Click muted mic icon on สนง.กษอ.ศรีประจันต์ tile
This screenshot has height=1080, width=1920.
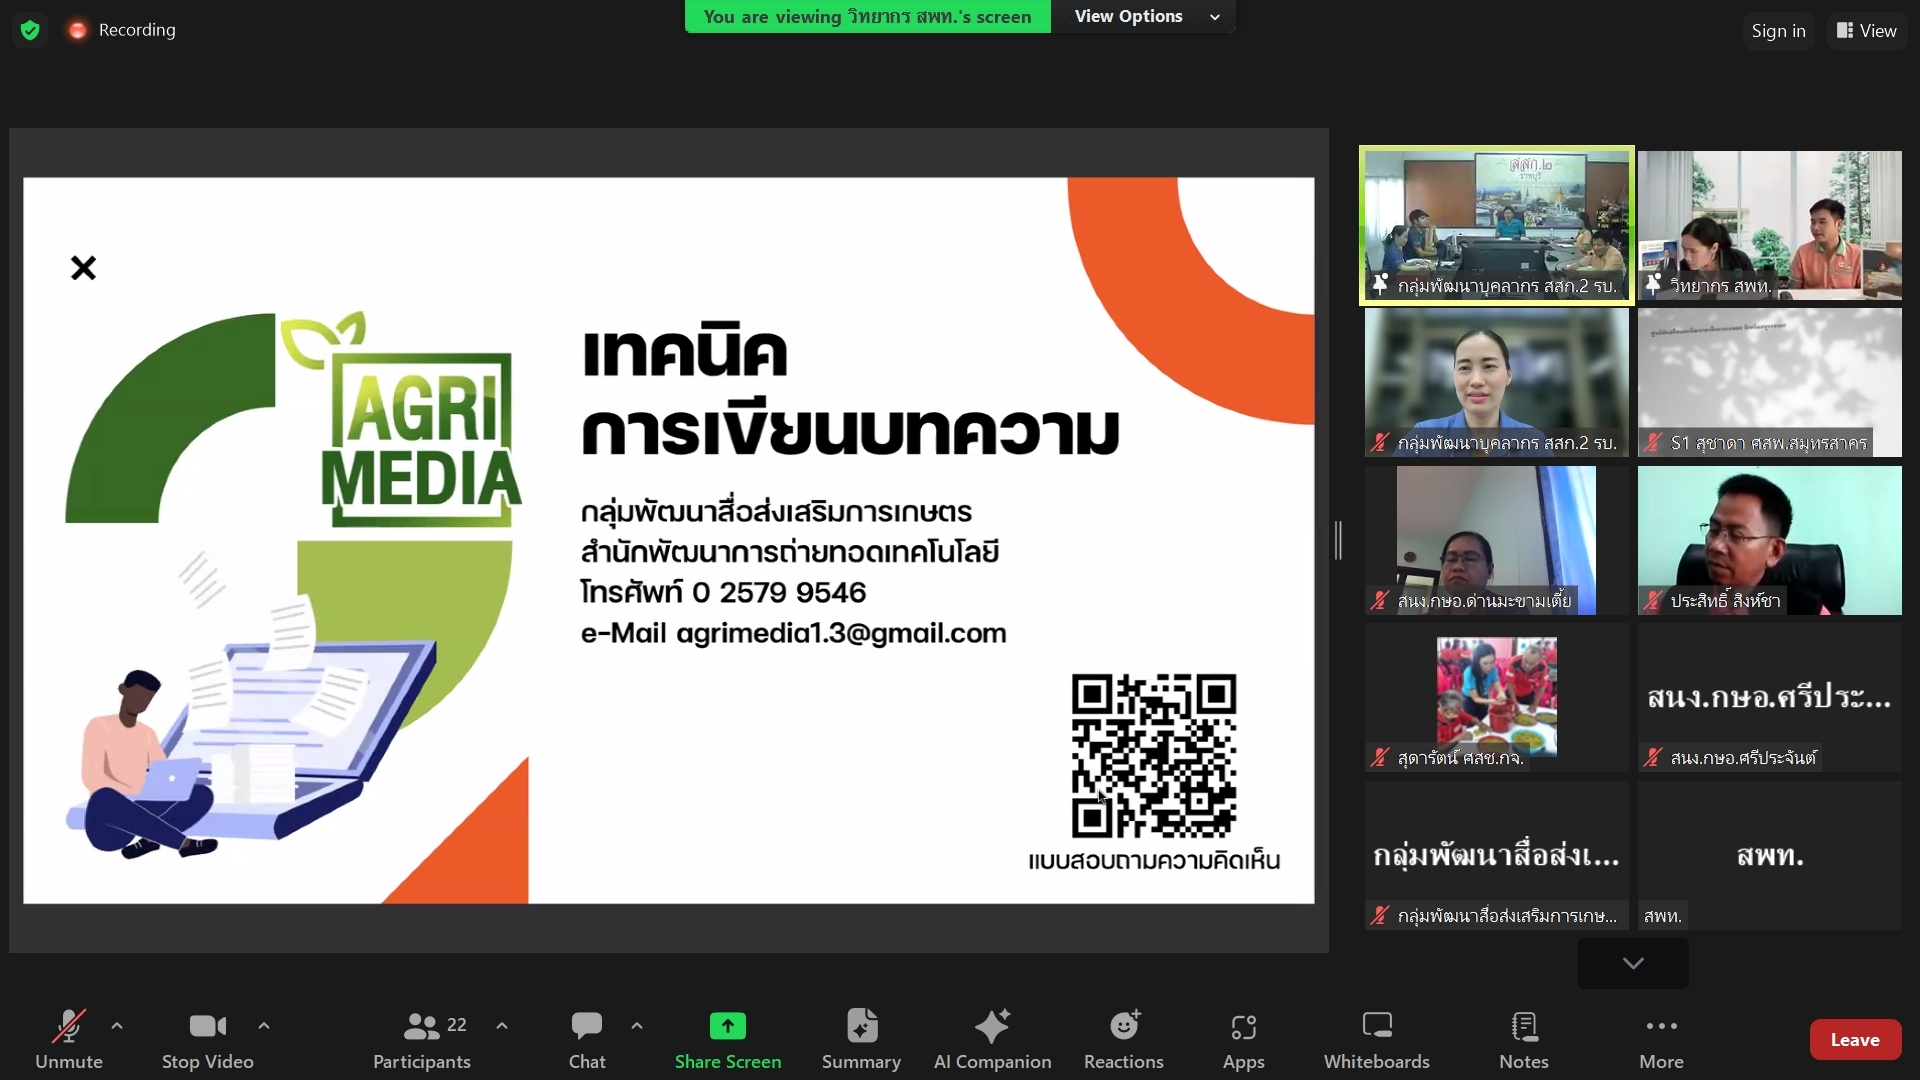click(x=1653, y=758)
